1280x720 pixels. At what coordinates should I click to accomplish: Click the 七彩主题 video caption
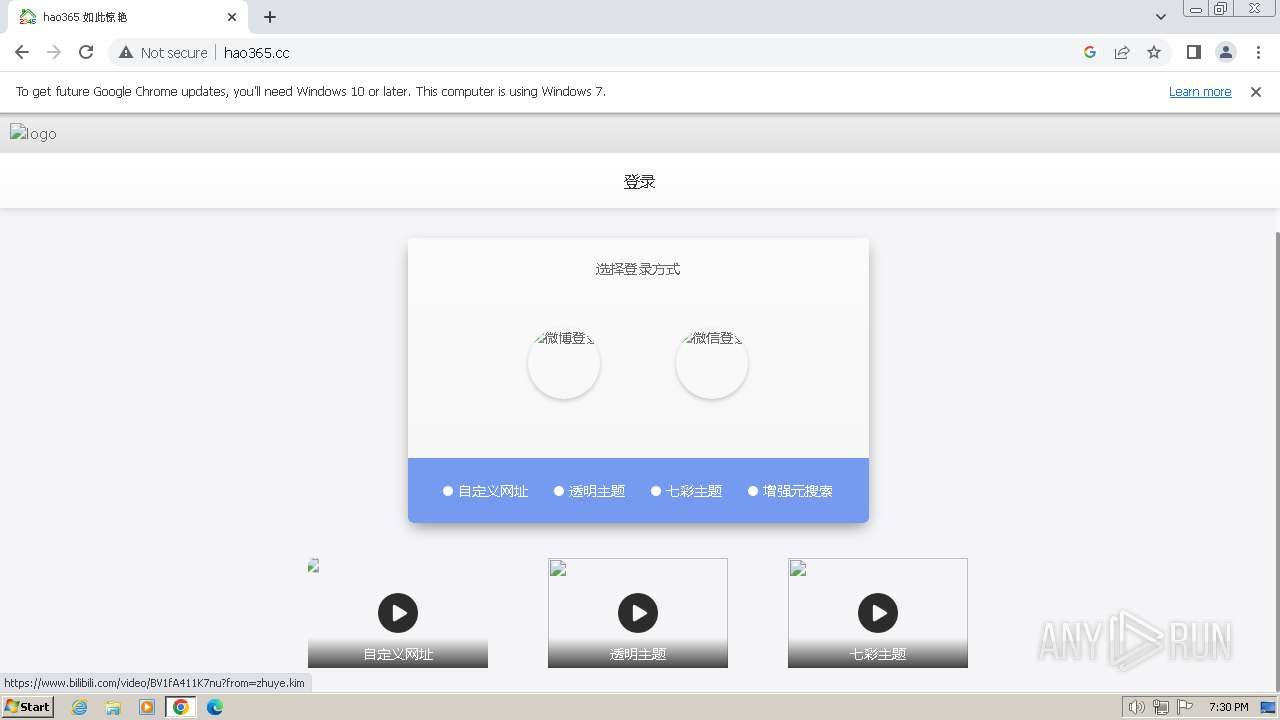tap(878, 654)
